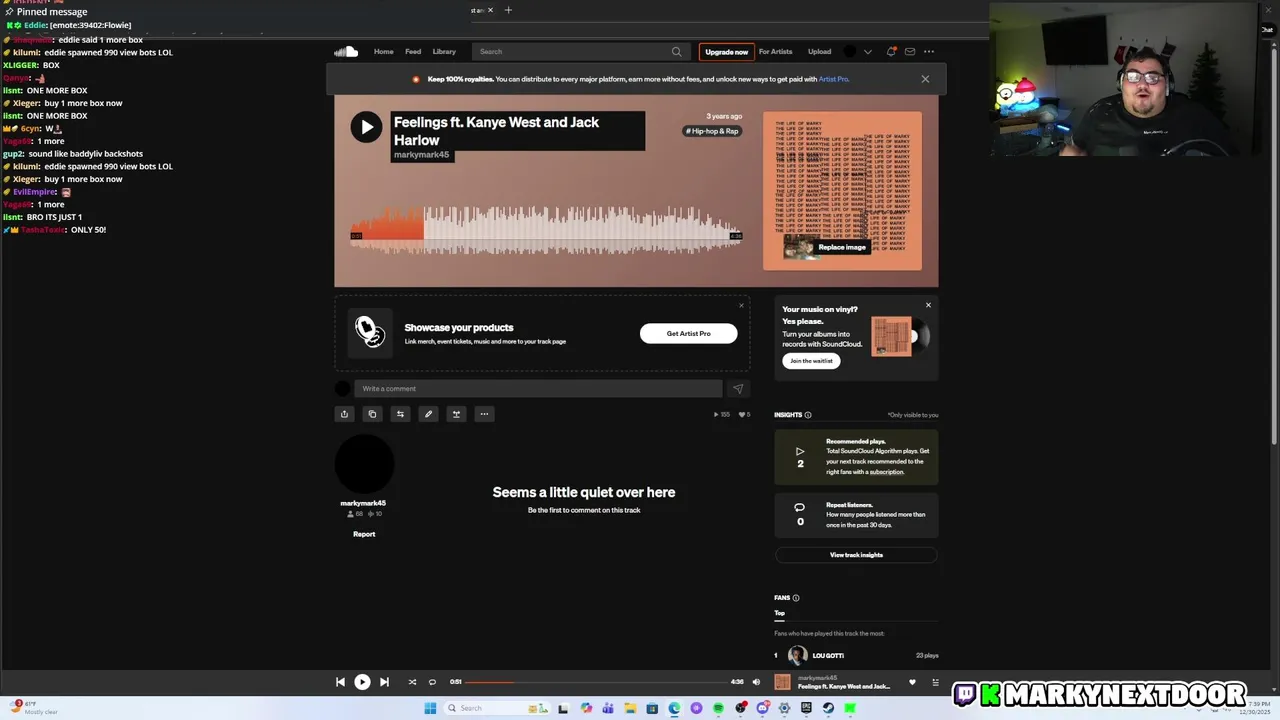Open the Library page
The image size is (1280, 720).
point(444,52)
